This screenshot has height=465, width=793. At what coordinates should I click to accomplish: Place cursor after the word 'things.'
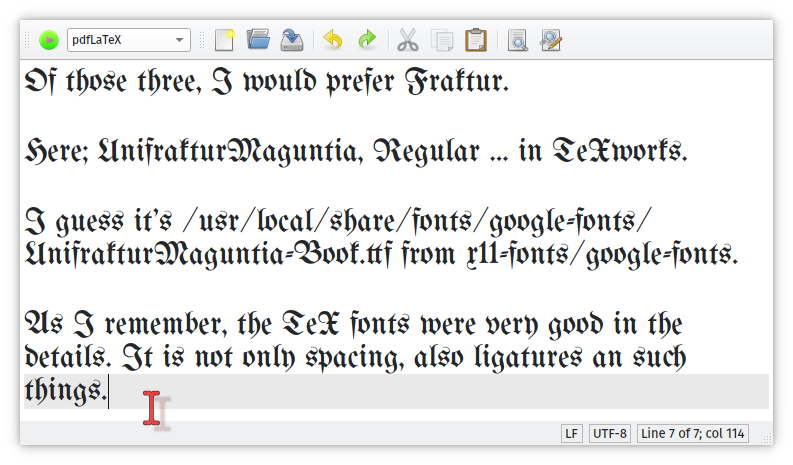point(107,392)
